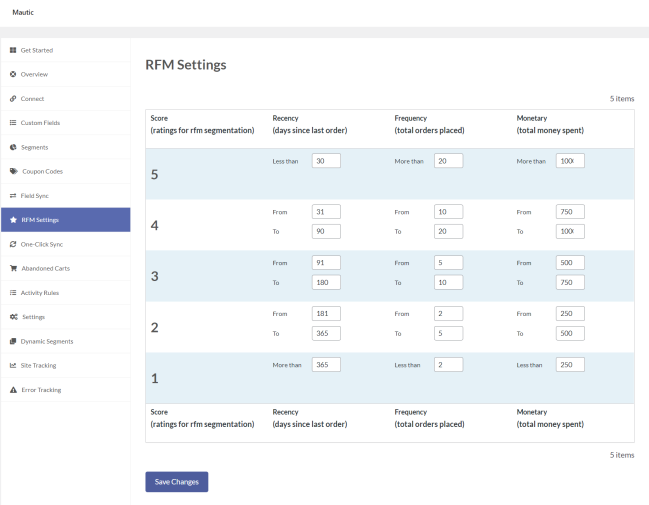The height and width of the screenshot is (505, 649).
Task: Click score 1 Monetary less-than field
Action: [x=570, y=365]
